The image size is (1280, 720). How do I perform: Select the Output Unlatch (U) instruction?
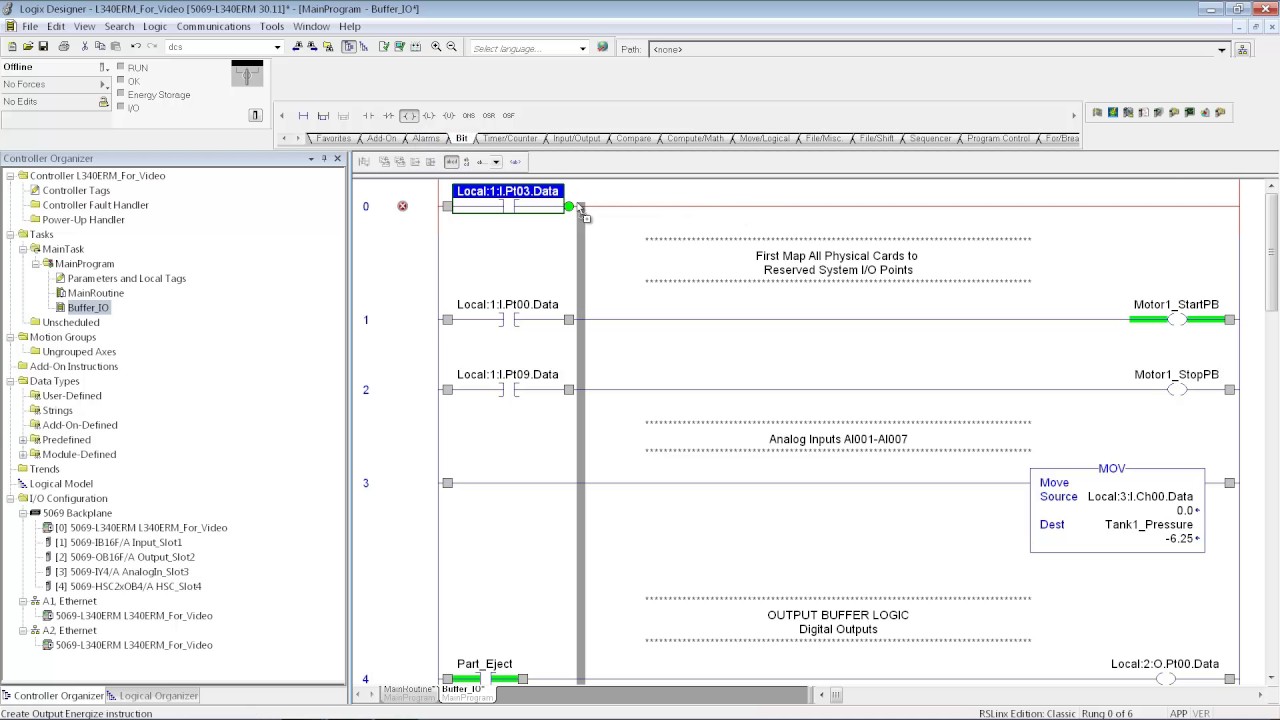coord(448,116)
